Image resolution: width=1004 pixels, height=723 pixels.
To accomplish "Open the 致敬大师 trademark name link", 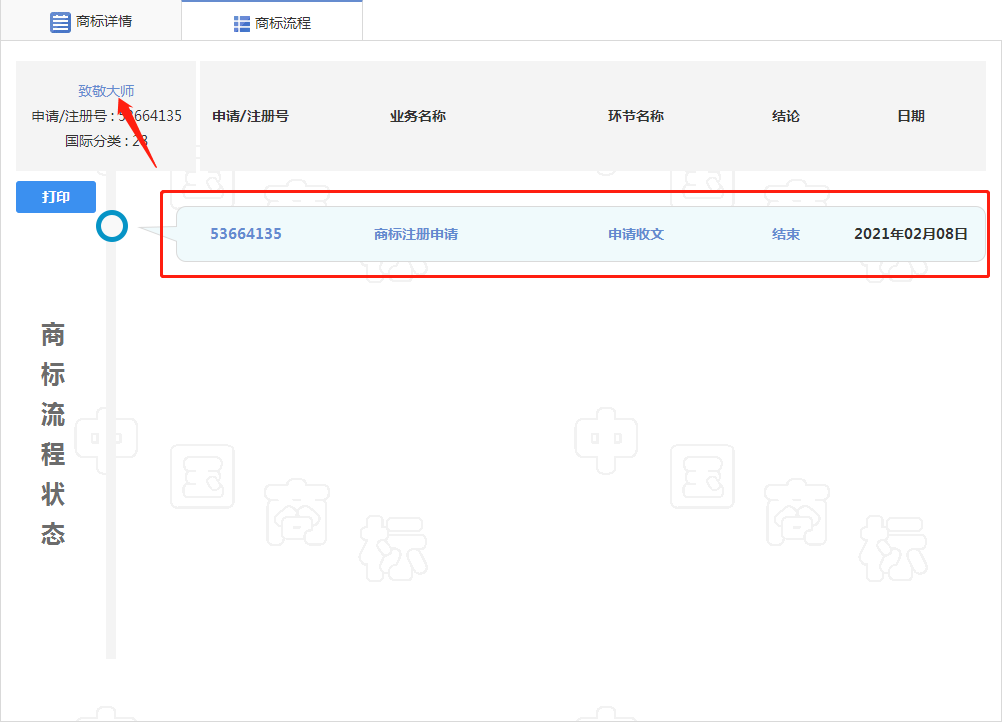I will tap(106, 91).
